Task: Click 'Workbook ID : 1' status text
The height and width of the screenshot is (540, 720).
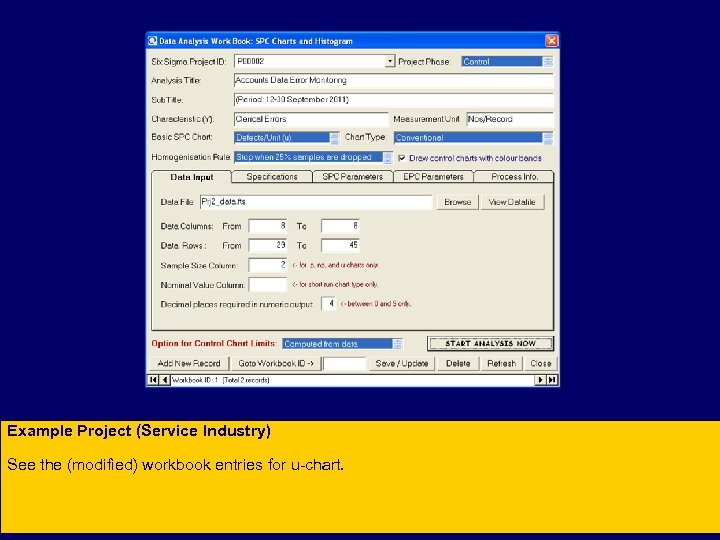Action: (x=195, y=380)
